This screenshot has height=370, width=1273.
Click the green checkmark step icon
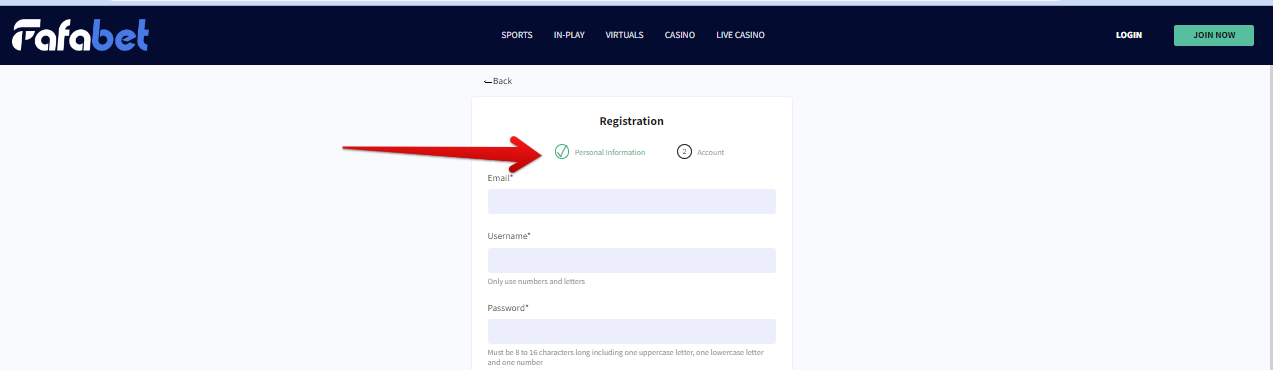[562, 152]
